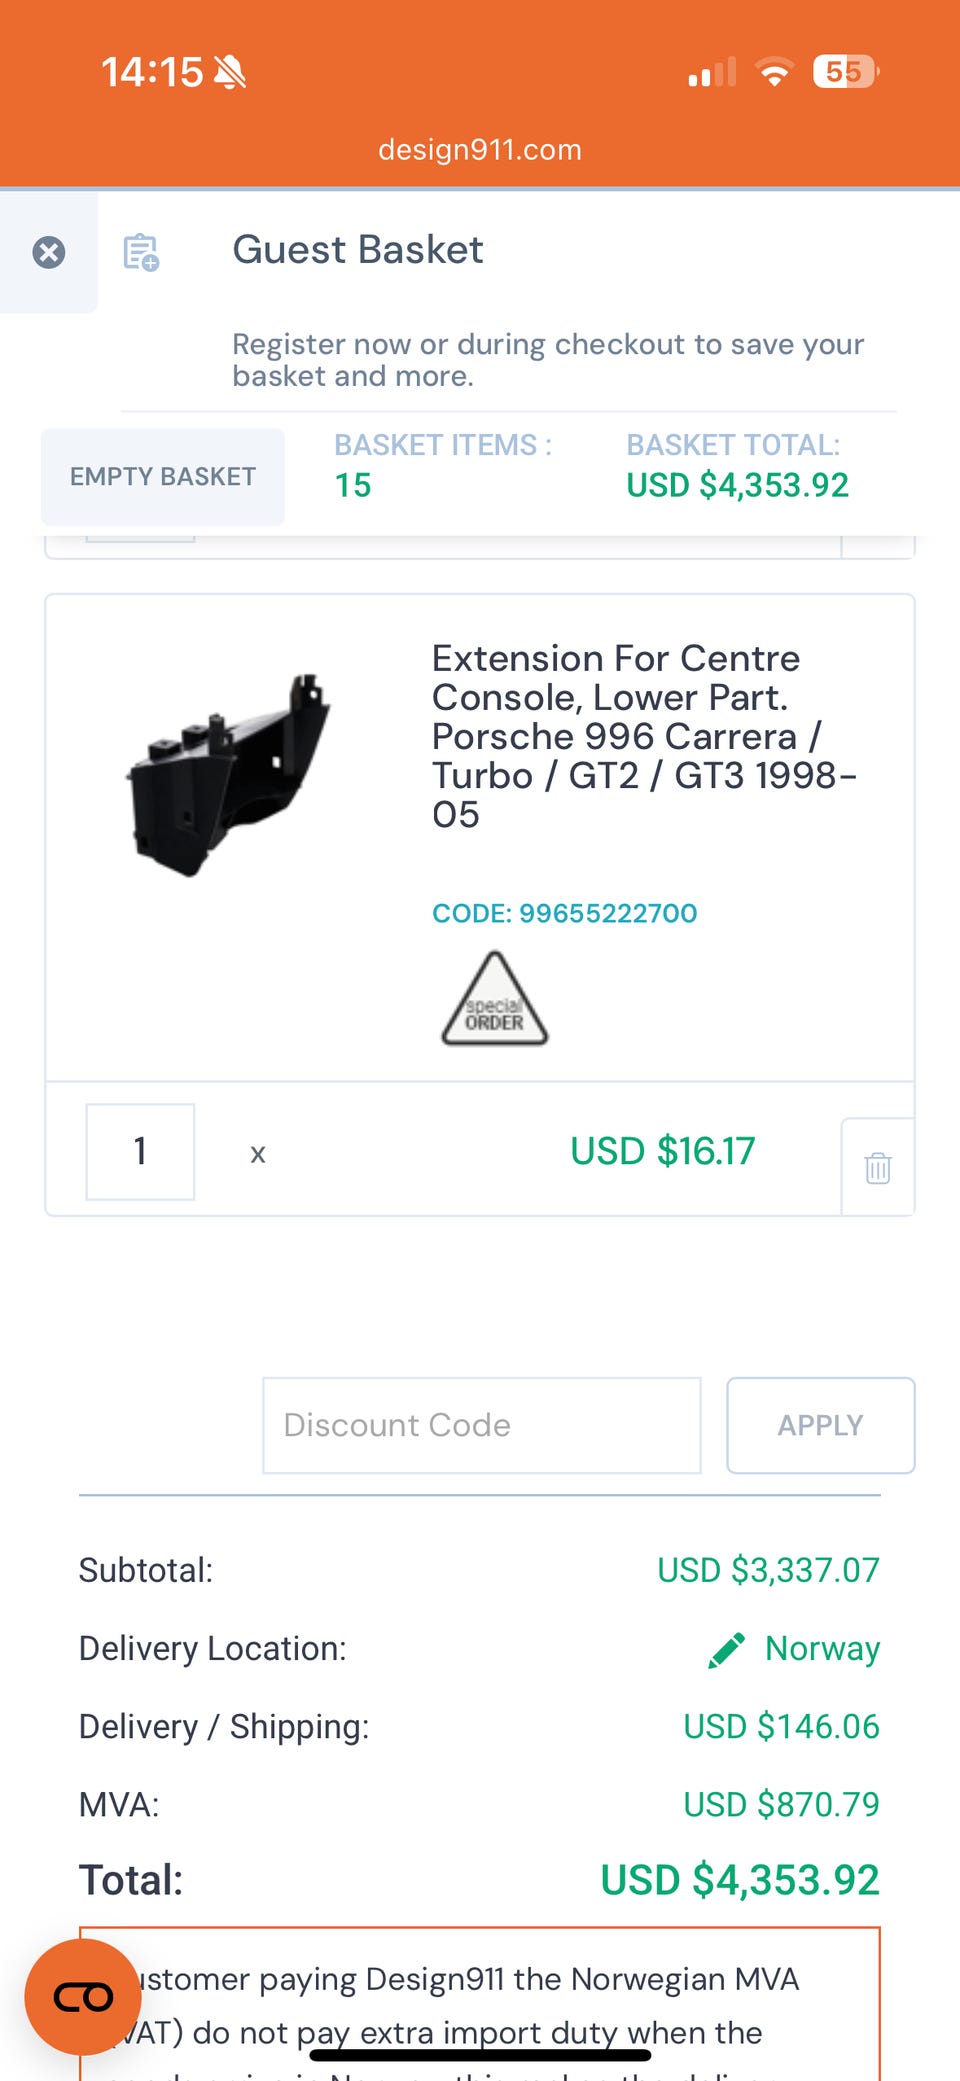Screen dimensions: 960x2081
Task: Tap the basket total USD $4,353.92 in header
Action: tap(737, 485)
